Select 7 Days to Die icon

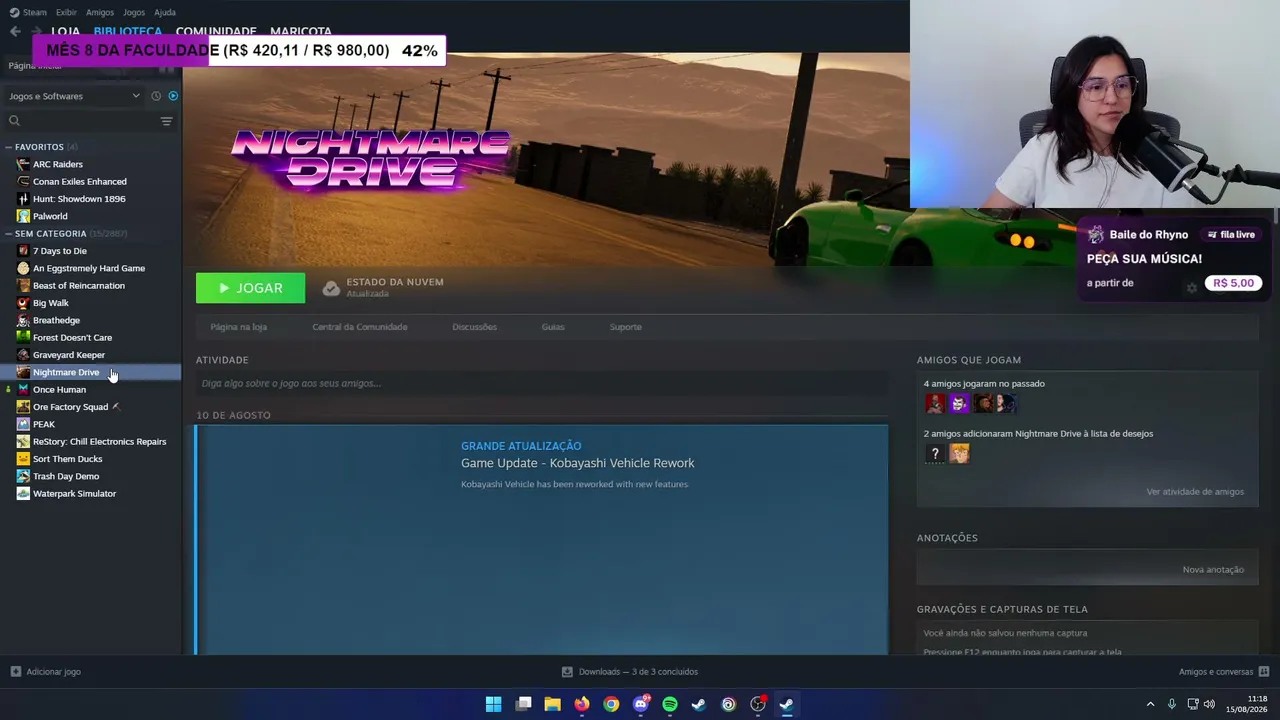pos(23,251)
